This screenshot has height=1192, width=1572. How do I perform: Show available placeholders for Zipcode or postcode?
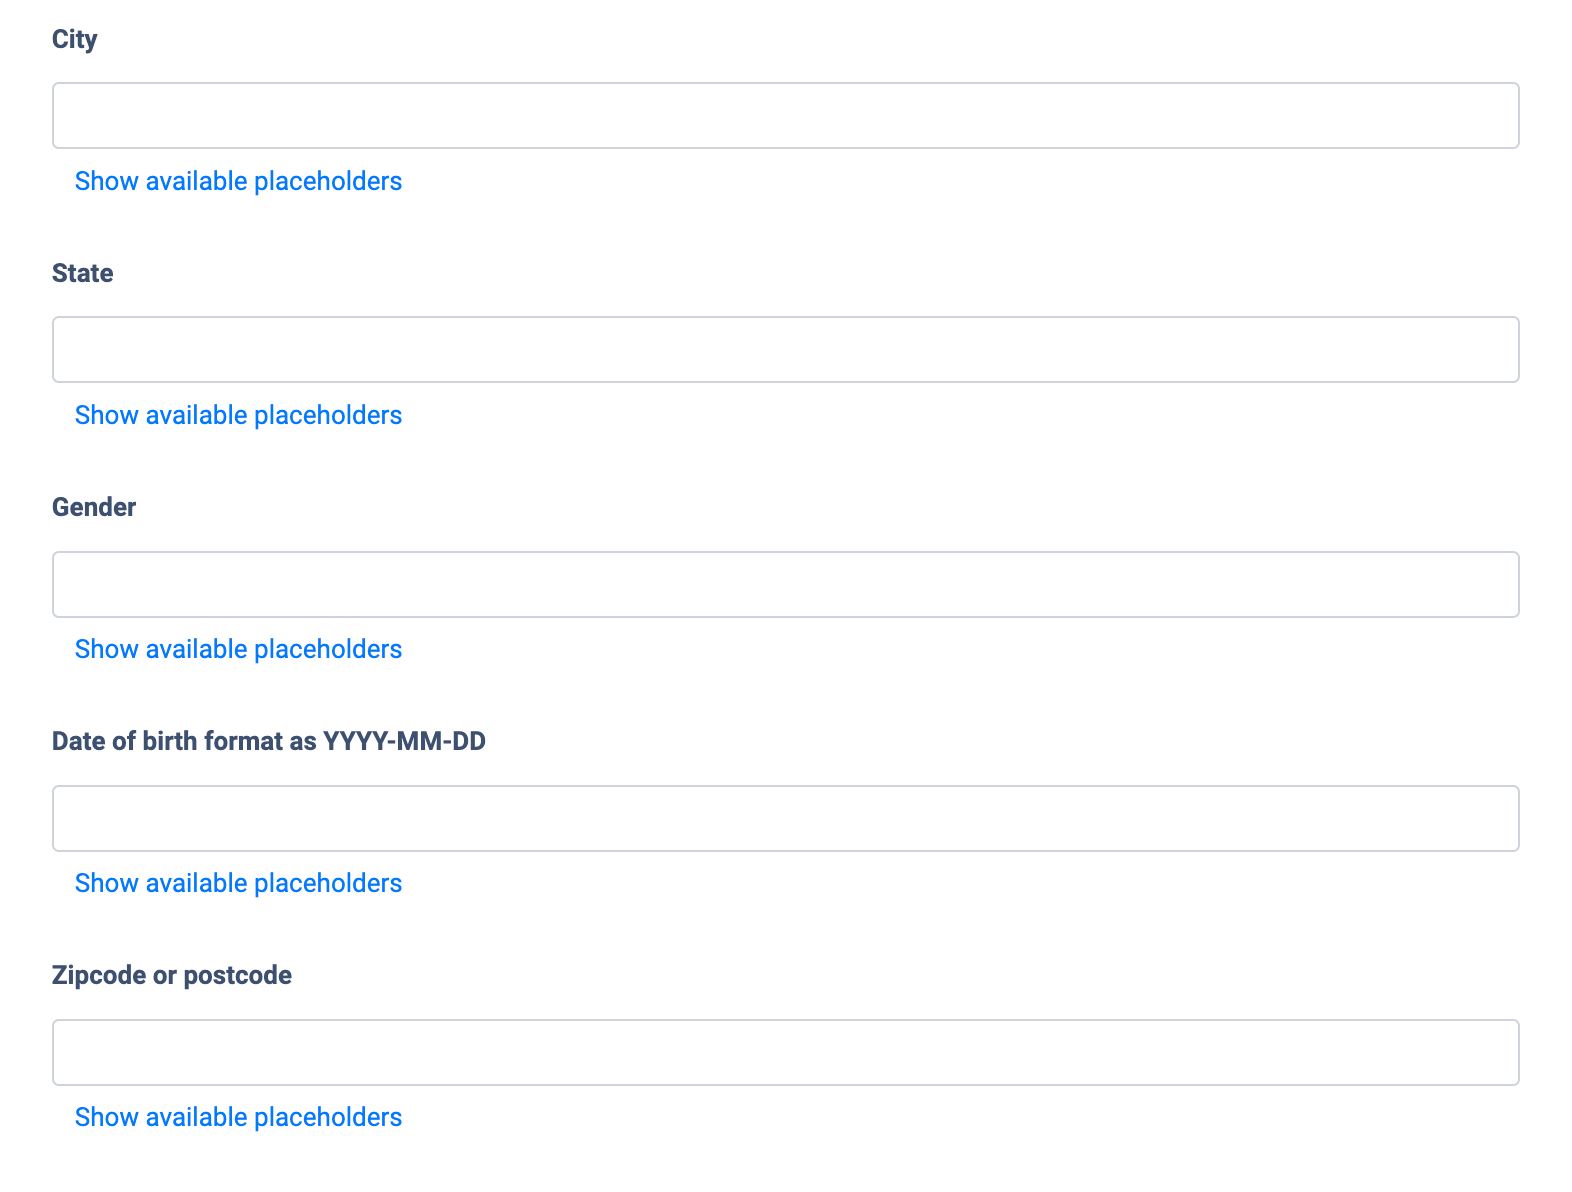(x=238, y=1117)
